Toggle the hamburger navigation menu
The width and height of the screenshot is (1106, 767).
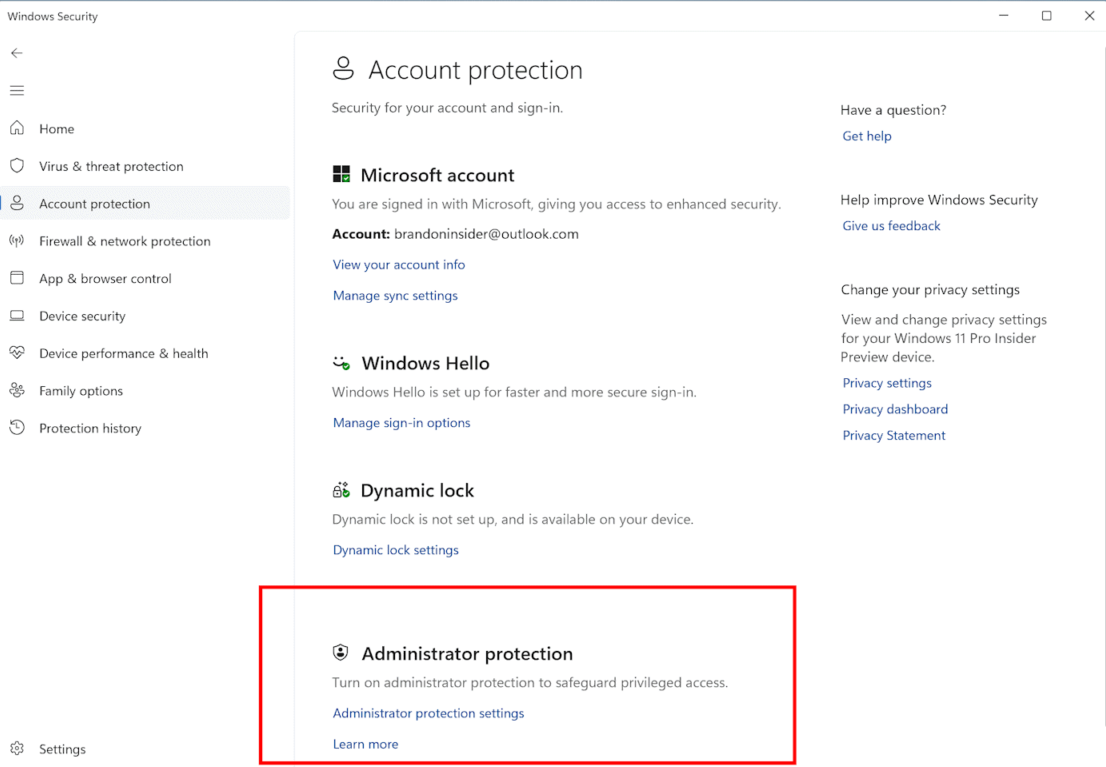tap(17, 91)
